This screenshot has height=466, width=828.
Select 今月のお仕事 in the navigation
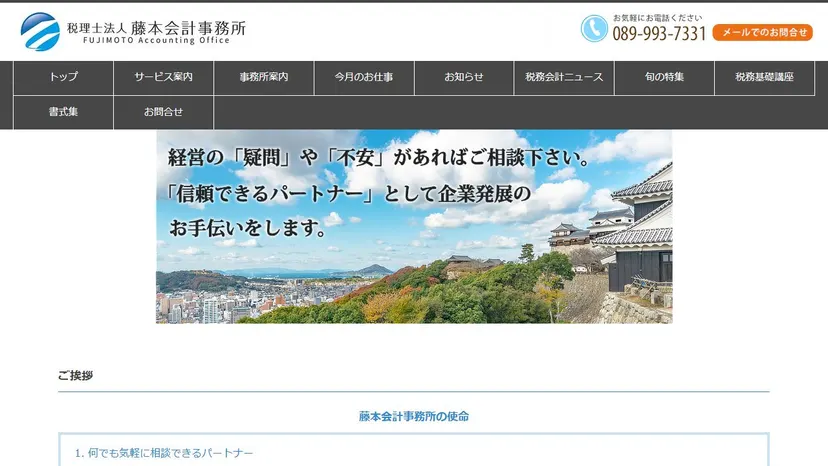pos(364,77)
